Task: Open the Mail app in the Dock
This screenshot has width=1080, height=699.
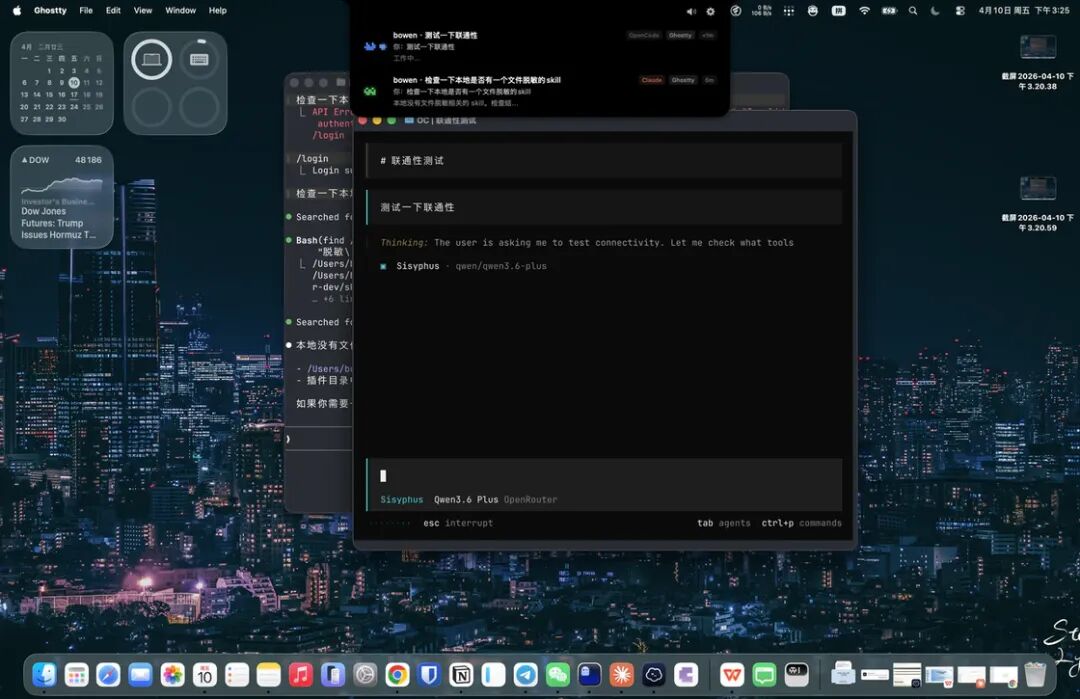Action: tap(141, 675)
